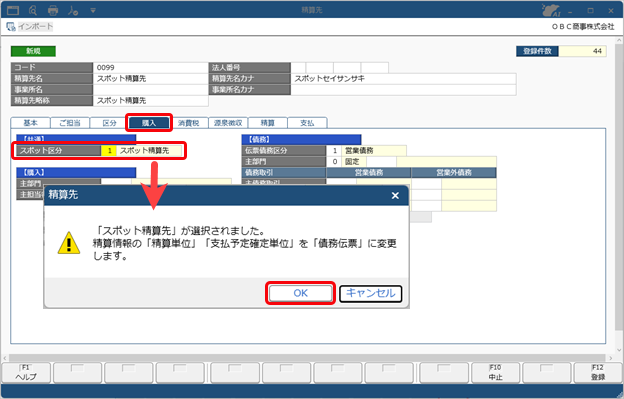
Task: Click the 精算先名カナ field スポットセイサンサキ
Action: [x=404, y=79]
